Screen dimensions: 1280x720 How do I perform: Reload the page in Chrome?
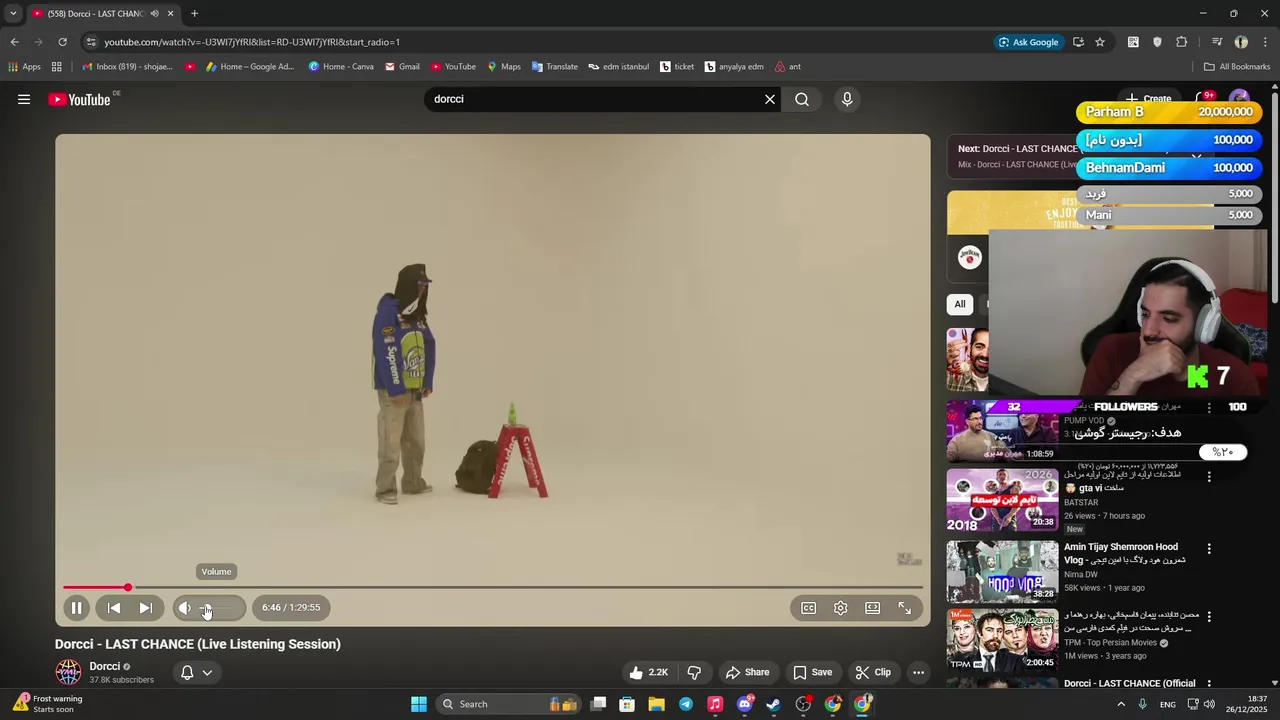click(62, 42)
